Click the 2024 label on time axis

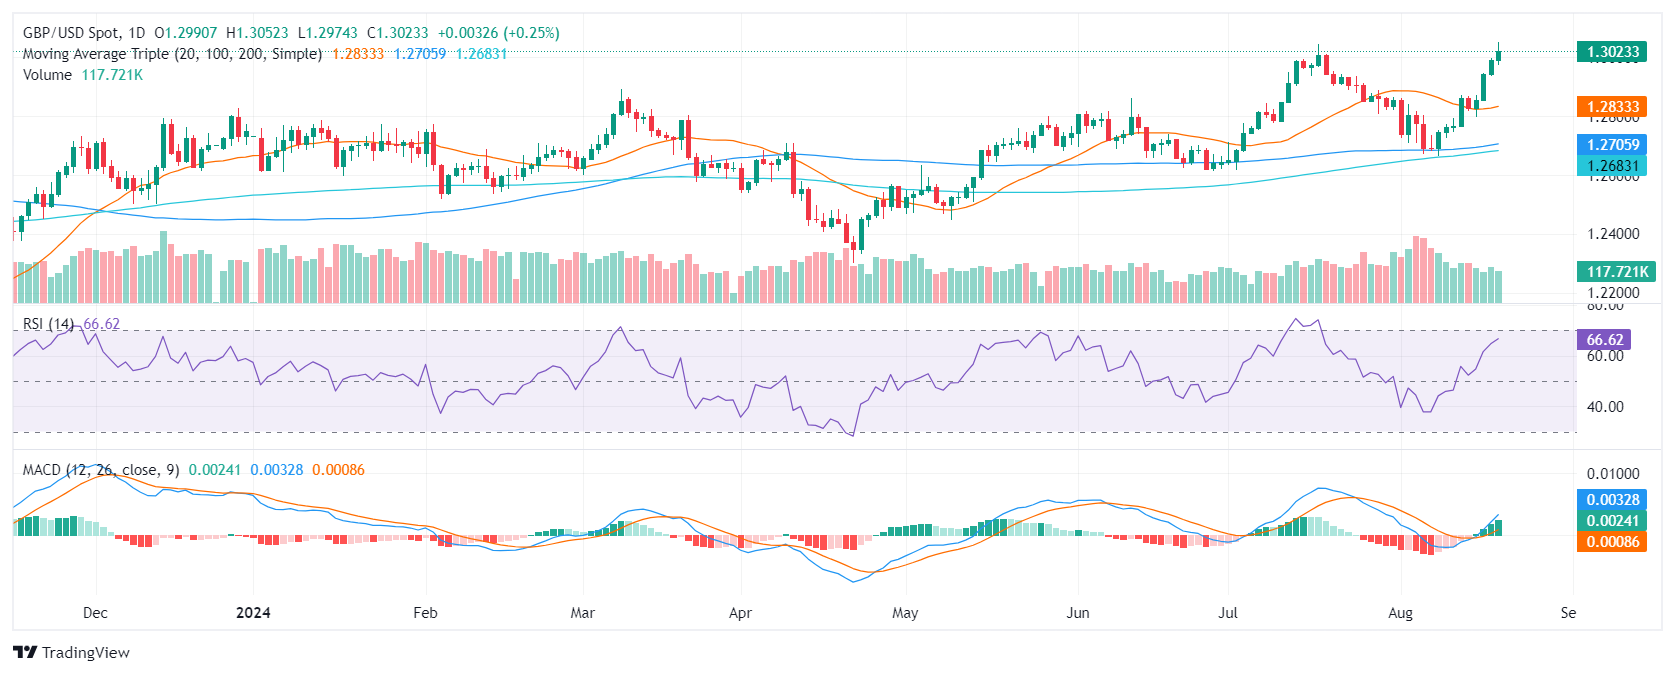[x=253, y=613]
